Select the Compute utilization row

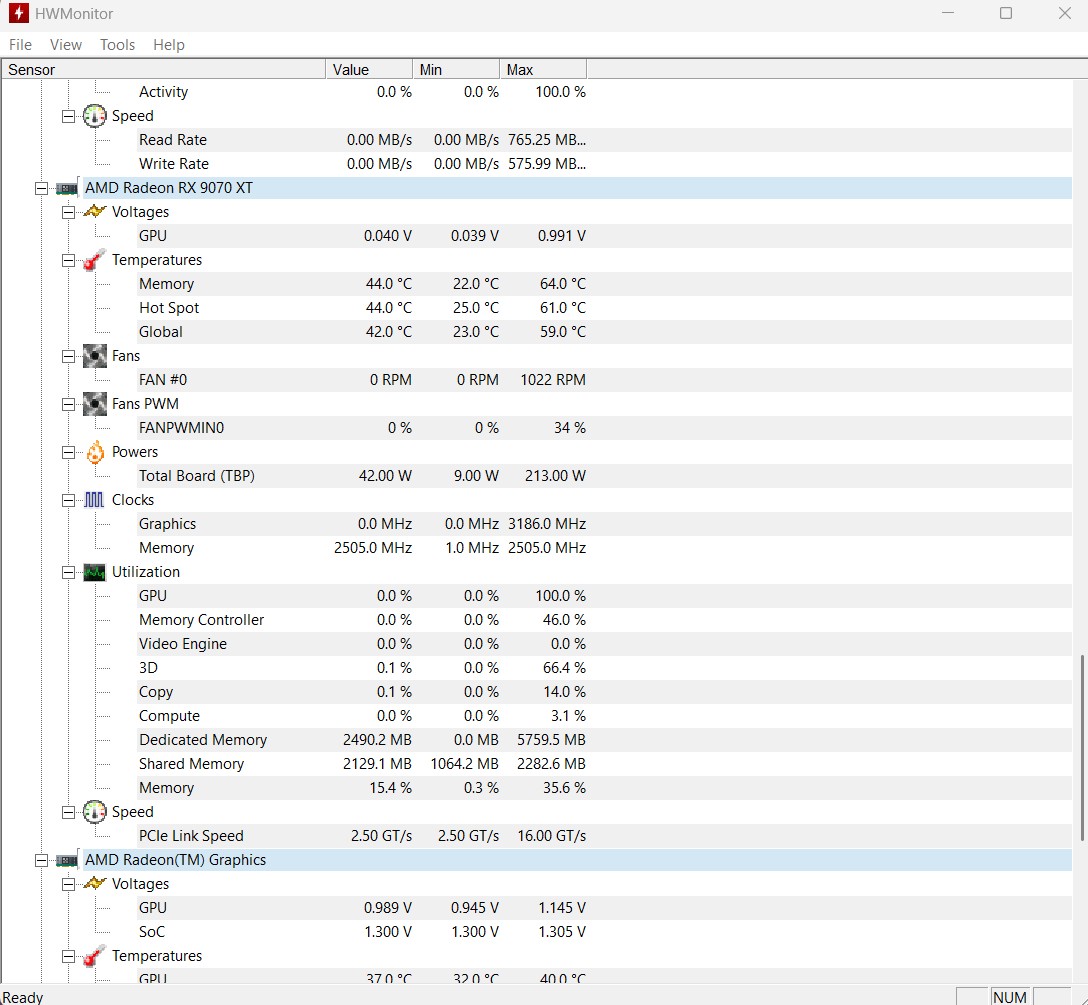604,716
